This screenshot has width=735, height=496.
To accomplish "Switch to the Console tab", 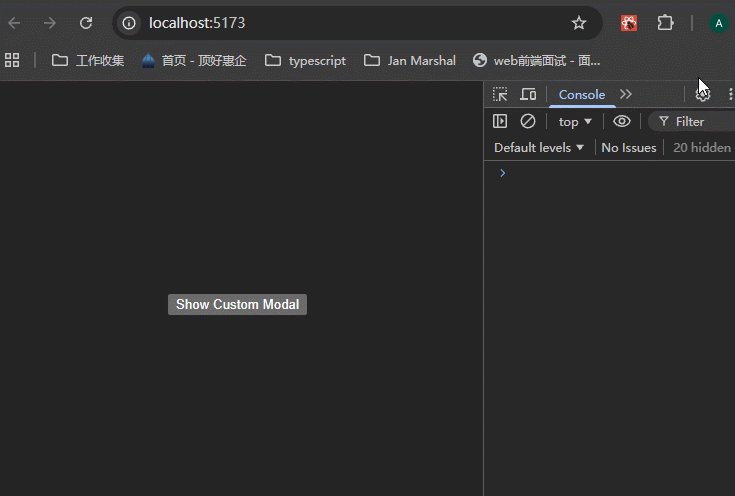I will click(x=581, y=94).
